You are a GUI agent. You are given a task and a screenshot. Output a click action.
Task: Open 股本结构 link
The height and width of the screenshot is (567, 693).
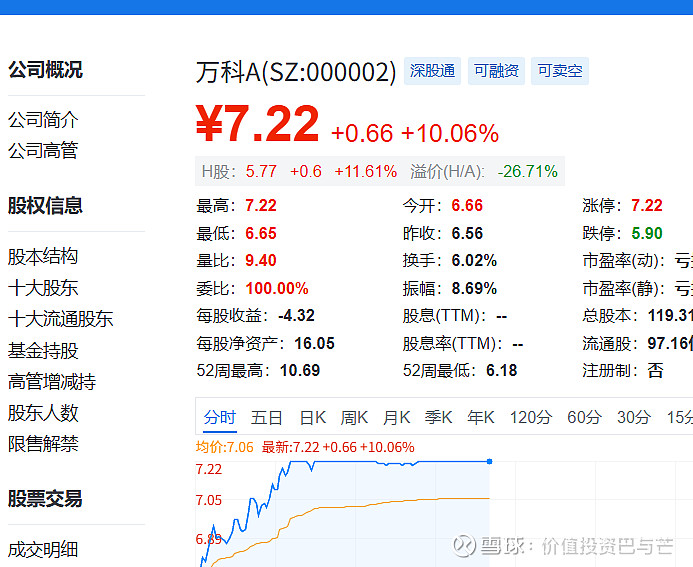point(43,257)
